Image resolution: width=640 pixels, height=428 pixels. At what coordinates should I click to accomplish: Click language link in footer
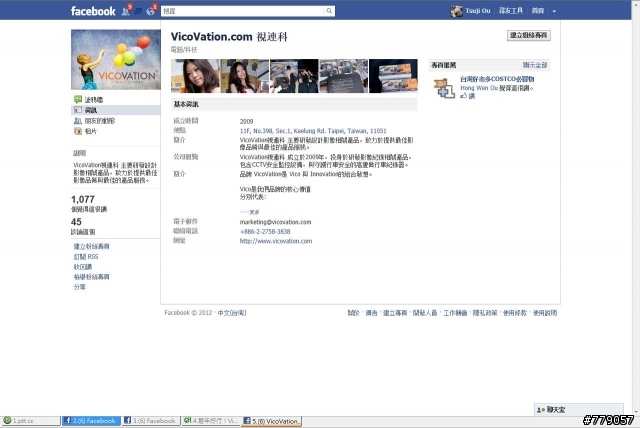point(232,313)
